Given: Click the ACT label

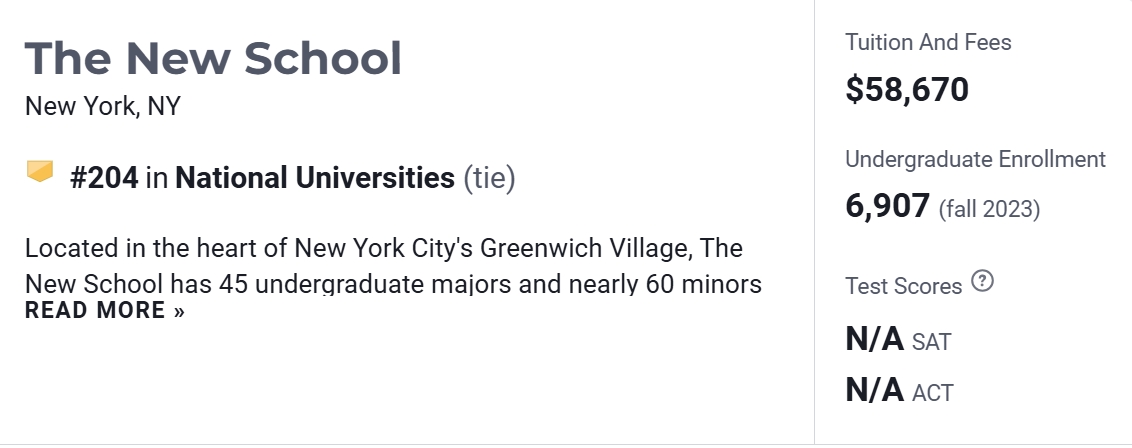Looking at the screenshot, I should pyautogui.click(x=932, y=392).
